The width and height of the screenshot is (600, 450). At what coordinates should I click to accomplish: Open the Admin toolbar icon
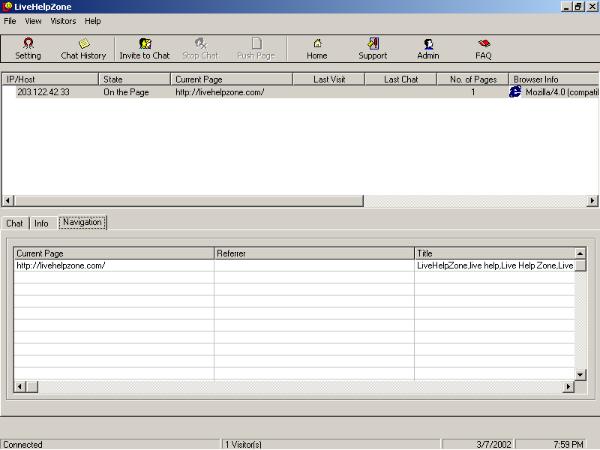pos(428,49)
